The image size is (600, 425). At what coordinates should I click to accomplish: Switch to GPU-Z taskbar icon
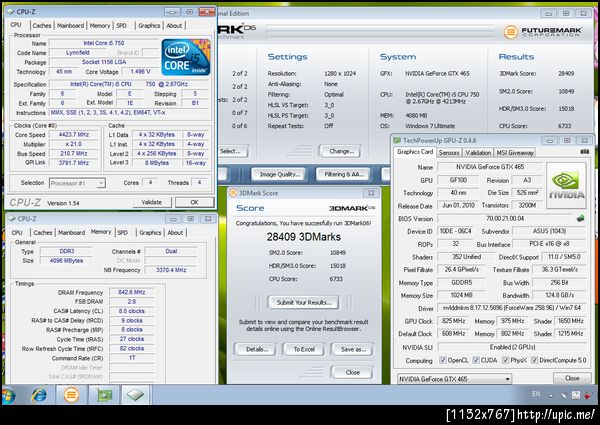coord(104,395)
